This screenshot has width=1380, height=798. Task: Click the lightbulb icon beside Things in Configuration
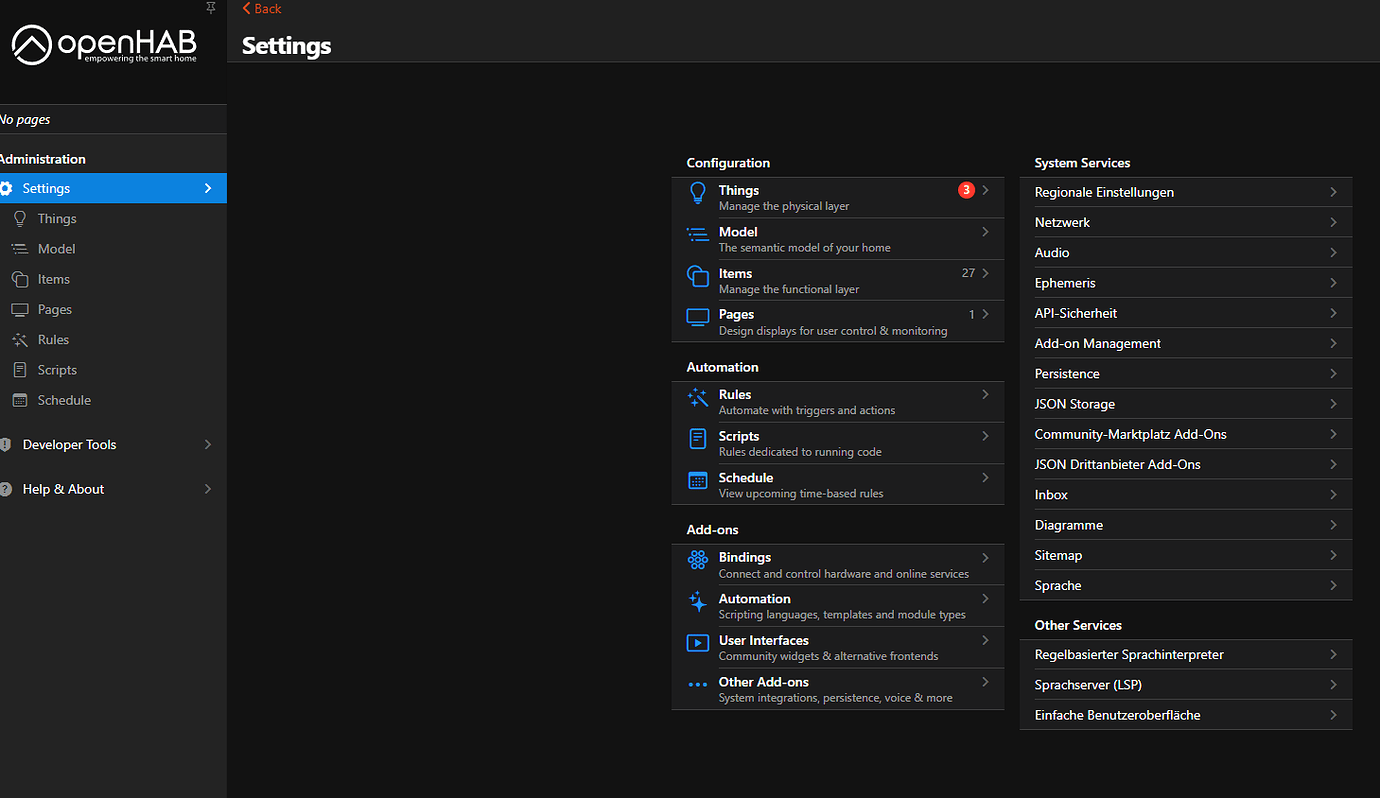[697, 194]
